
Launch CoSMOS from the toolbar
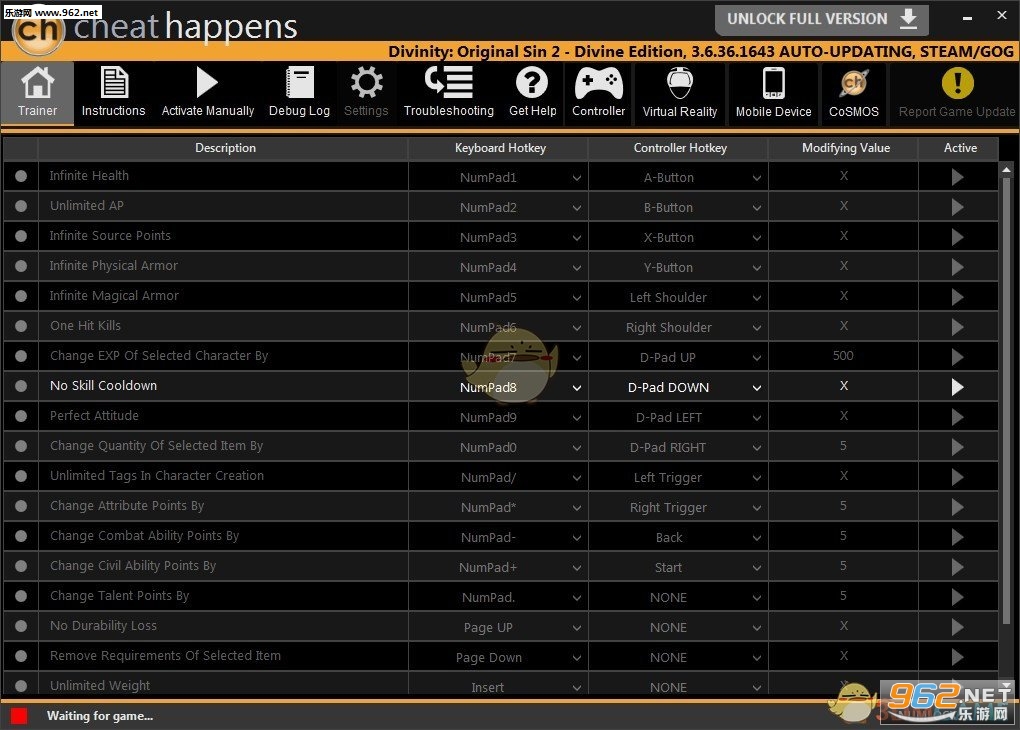(853, 92)
